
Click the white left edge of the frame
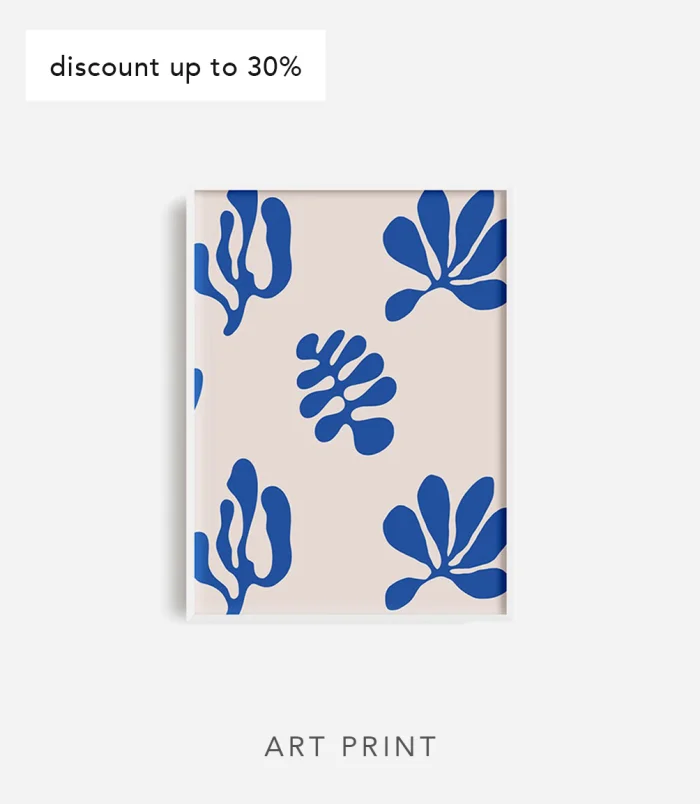[x=190, y=405]
